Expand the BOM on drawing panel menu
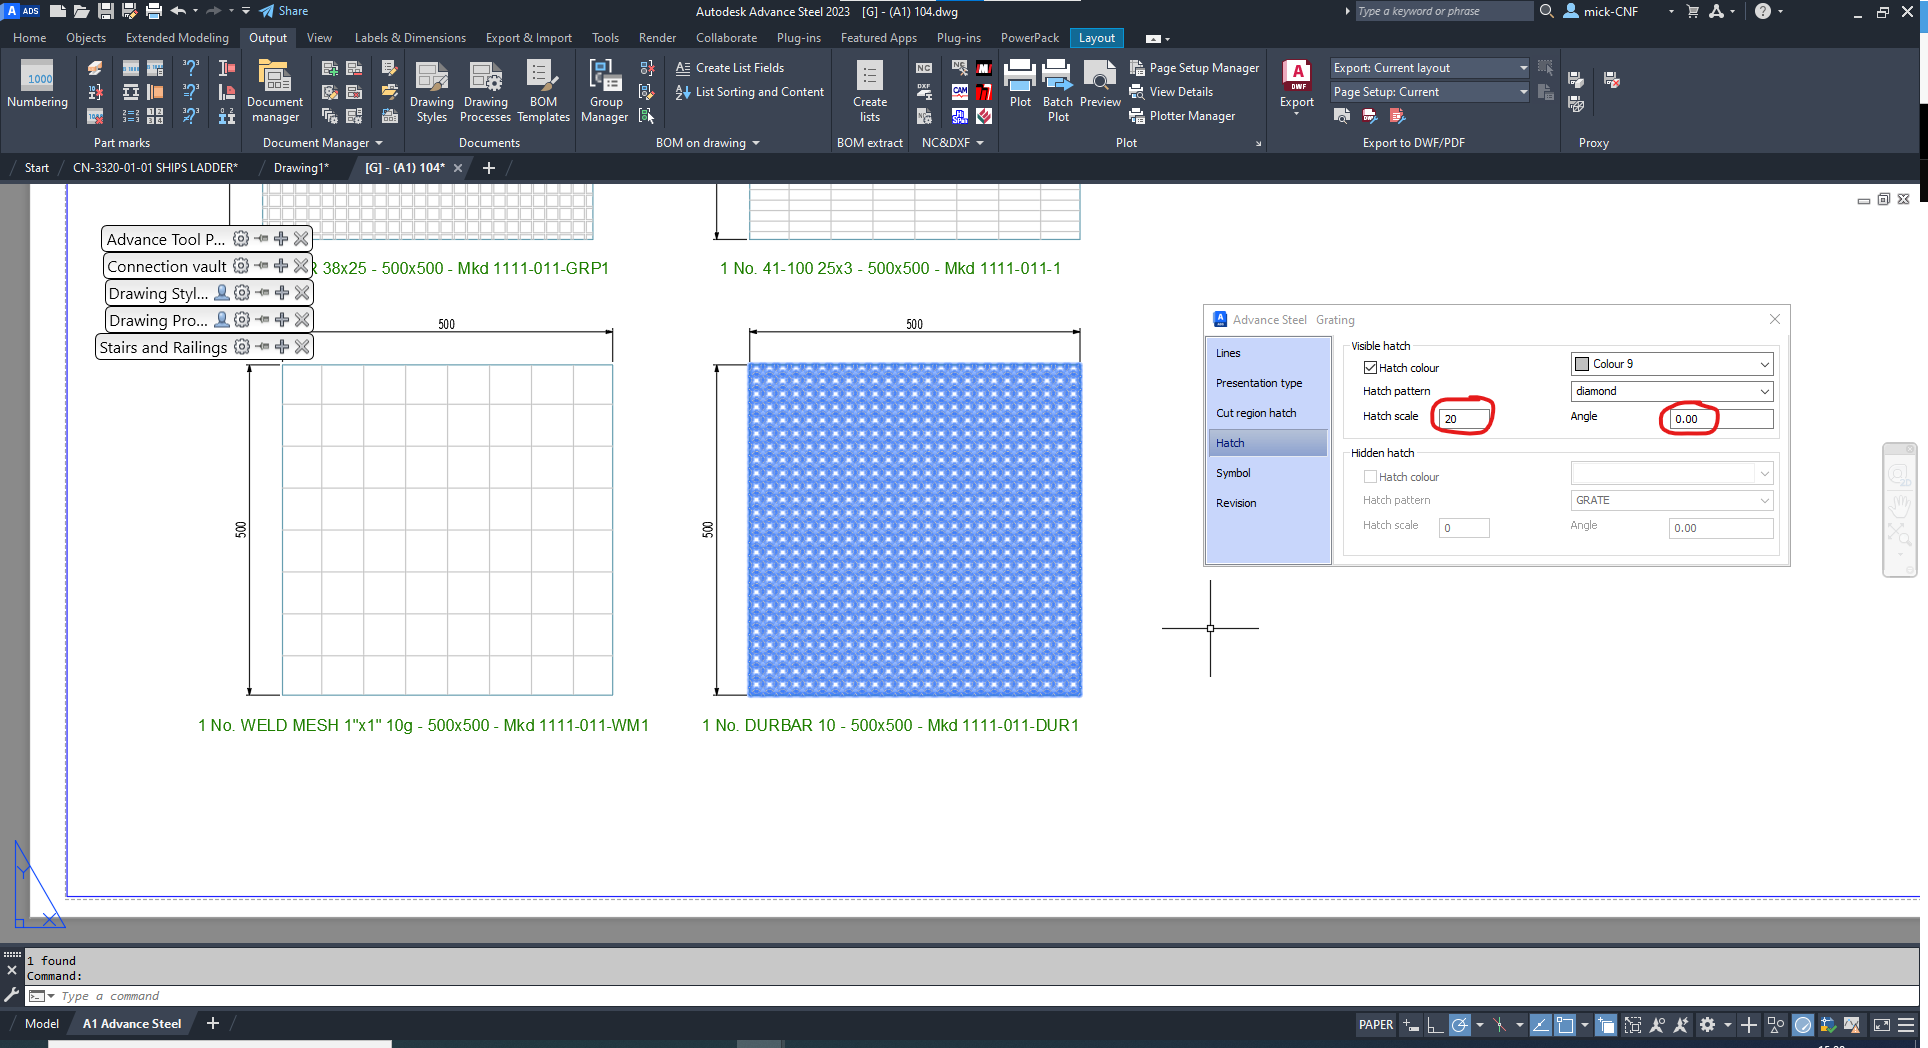 tap(753, 143)
